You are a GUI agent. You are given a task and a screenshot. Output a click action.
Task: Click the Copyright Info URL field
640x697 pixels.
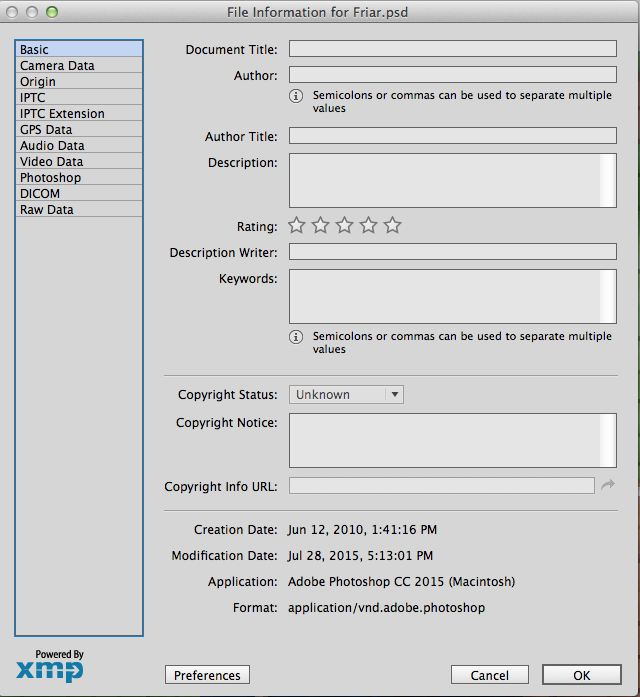click(x=441, y=485)
